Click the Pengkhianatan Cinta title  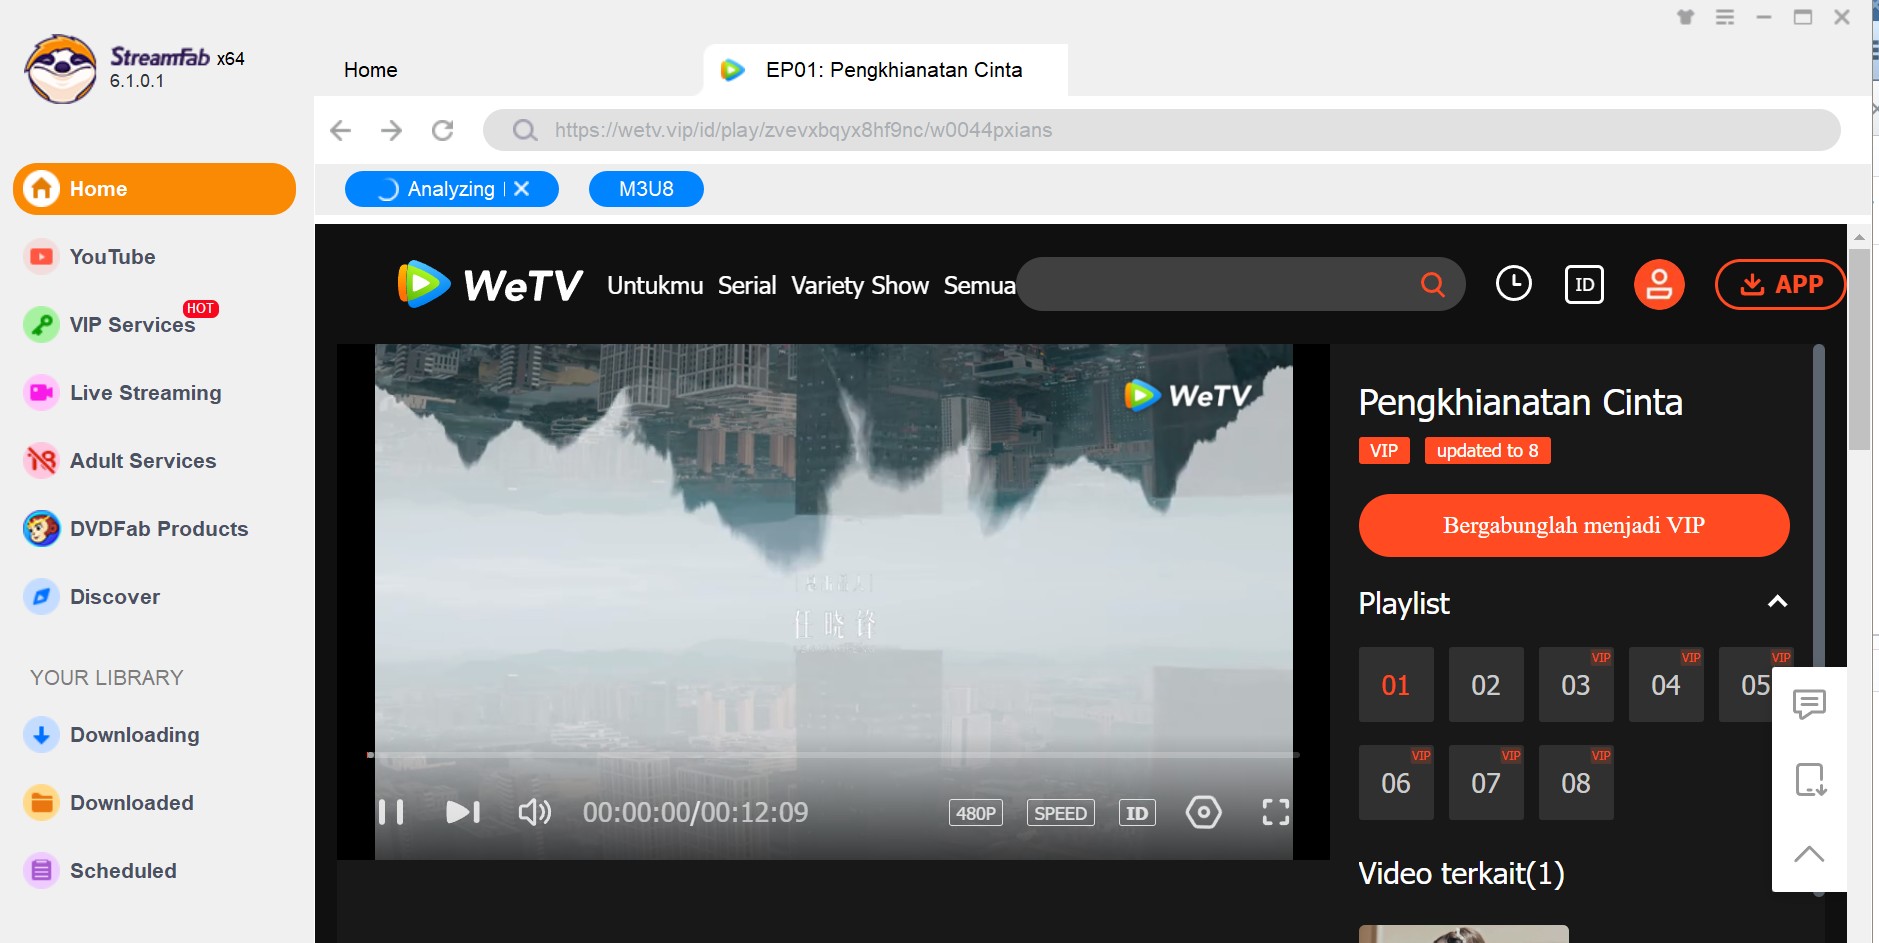click(1520, 402)
